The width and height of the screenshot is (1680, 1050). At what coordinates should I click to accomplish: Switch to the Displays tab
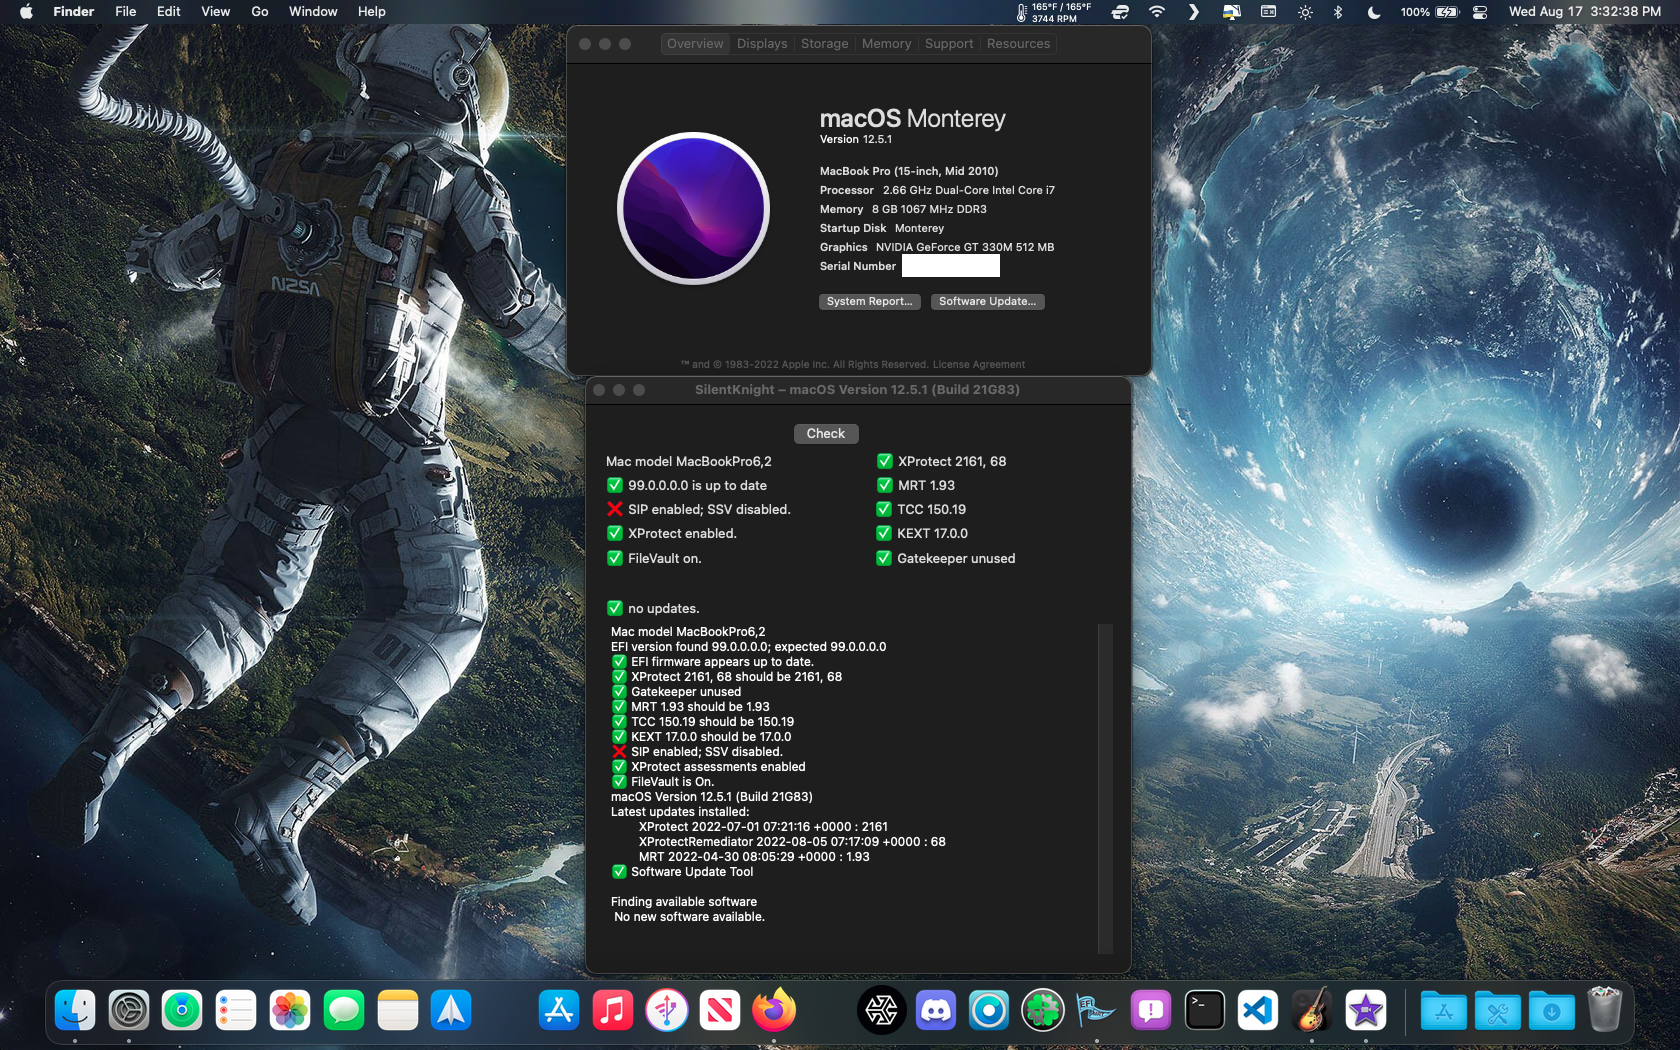762,44
